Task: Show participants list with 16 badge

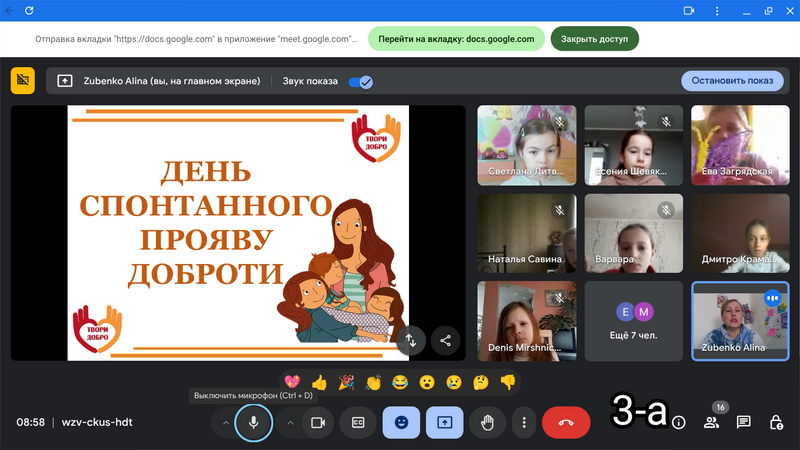Action: (711, 423)
